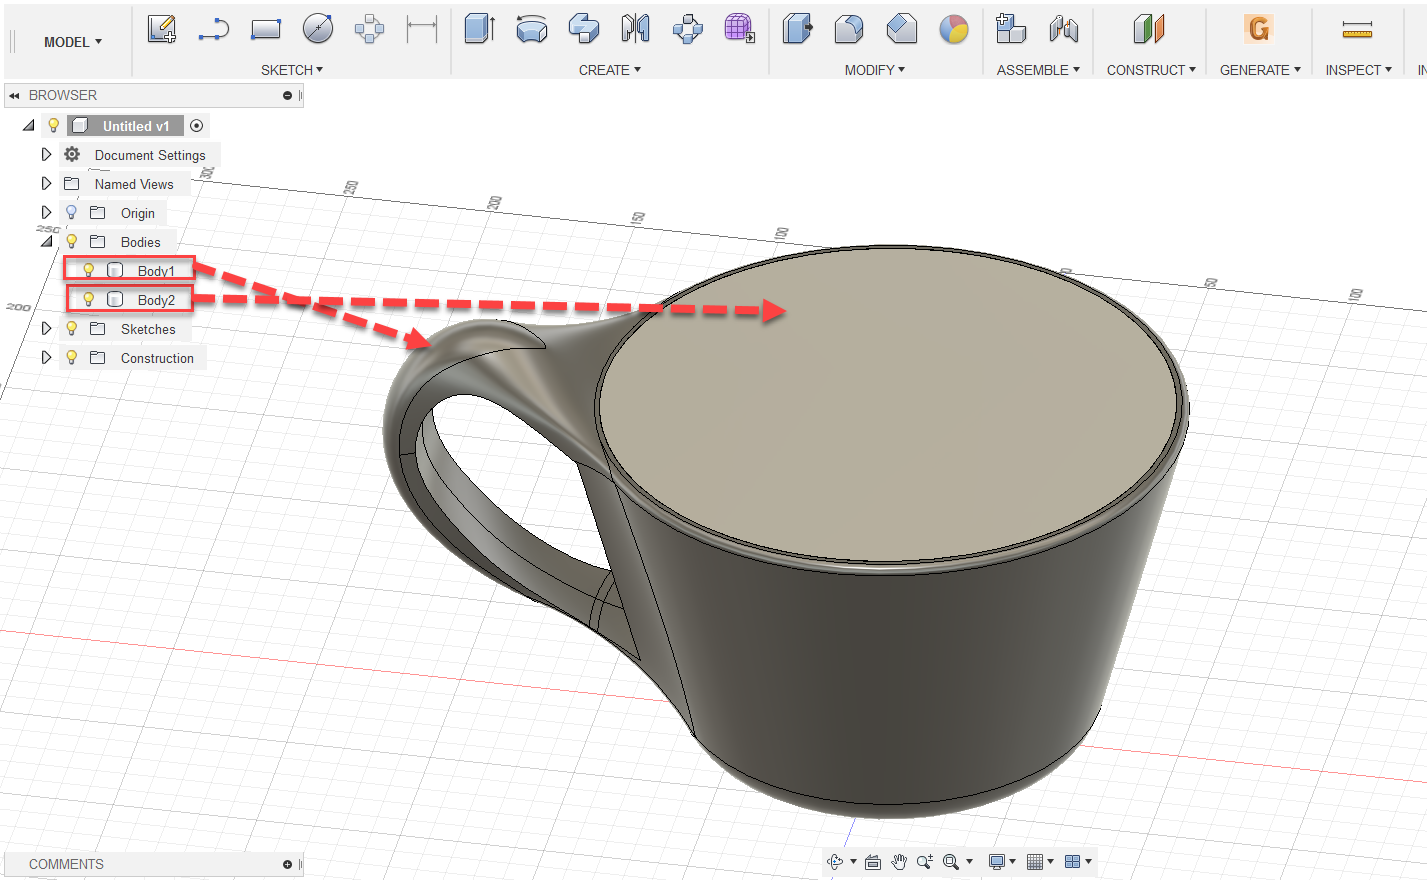Activate the Extrude tool
Image resolution: width=1427 pixels, height=880 pixels.
480,30
